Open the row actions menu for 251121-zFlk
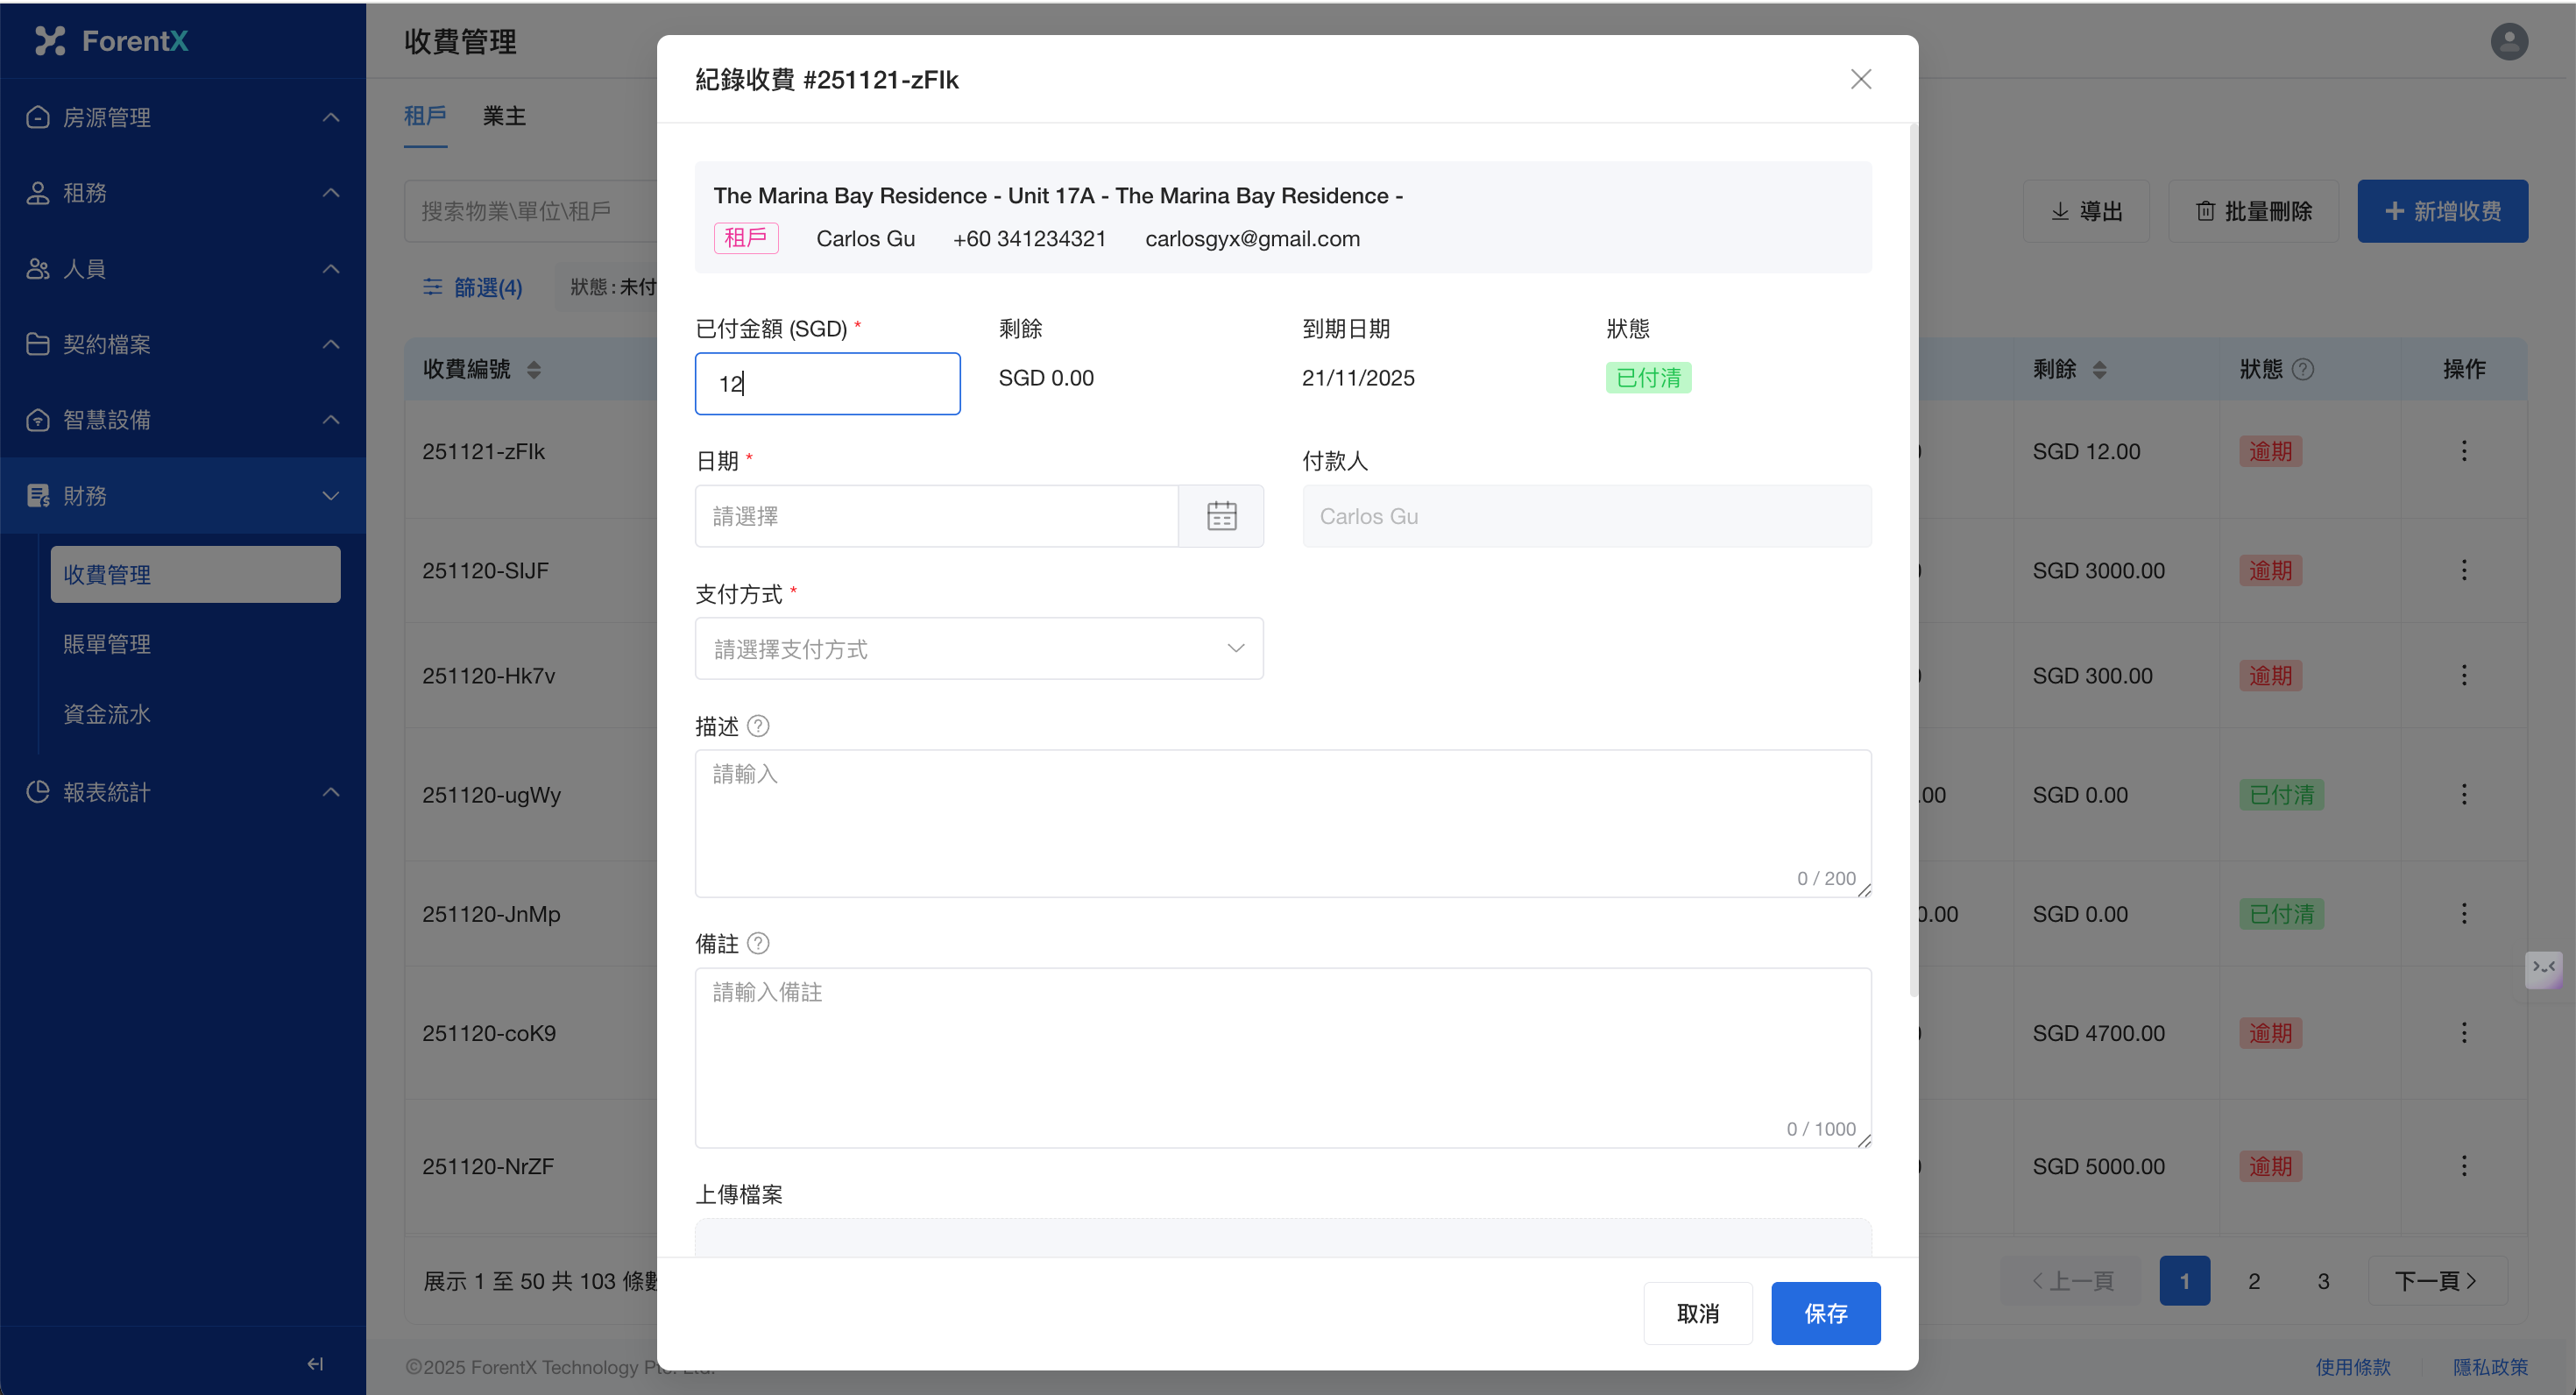2576x1395 pixels. [2463, 451]
